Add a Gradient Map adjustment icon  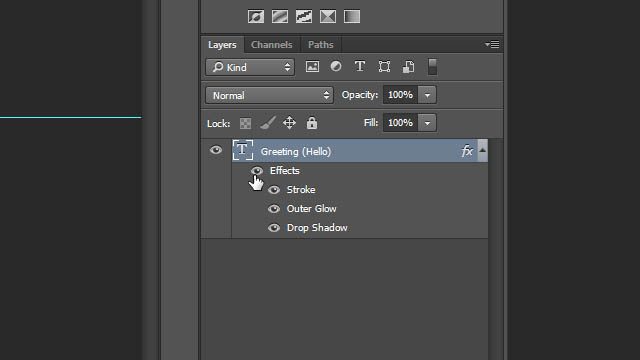tap(352, 17)
